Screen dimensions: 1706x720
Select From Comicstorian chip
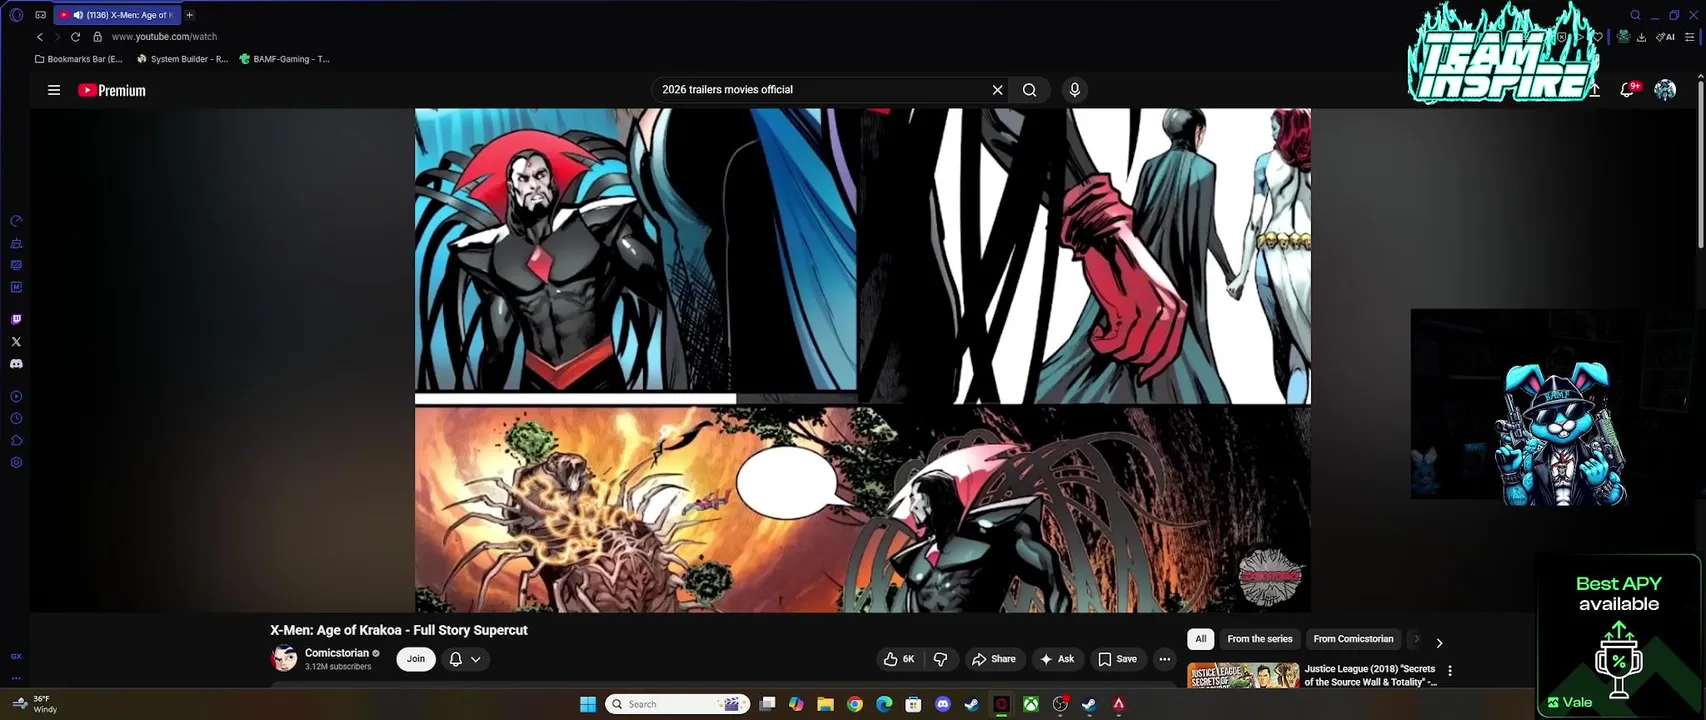pyautogui.click(x=1353, y=639)
